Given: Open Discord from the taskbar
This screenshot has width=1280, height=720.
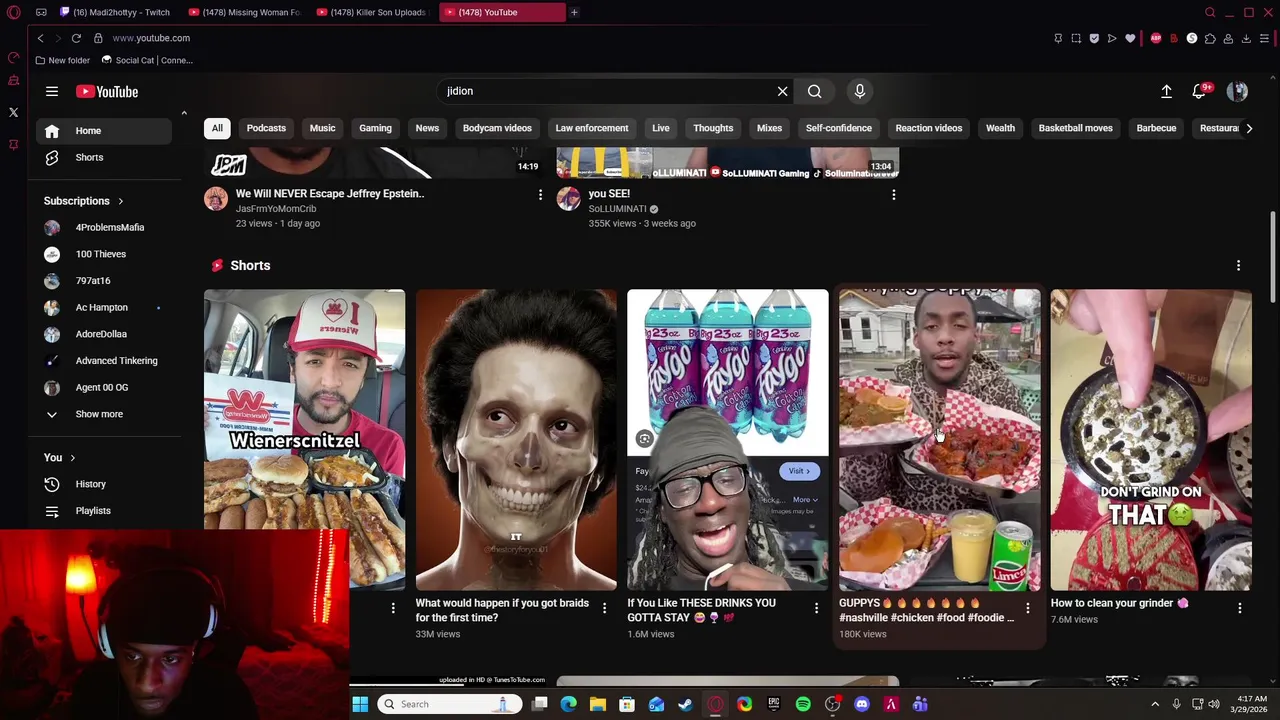Looking at the screenshot, I should point(862,704).
